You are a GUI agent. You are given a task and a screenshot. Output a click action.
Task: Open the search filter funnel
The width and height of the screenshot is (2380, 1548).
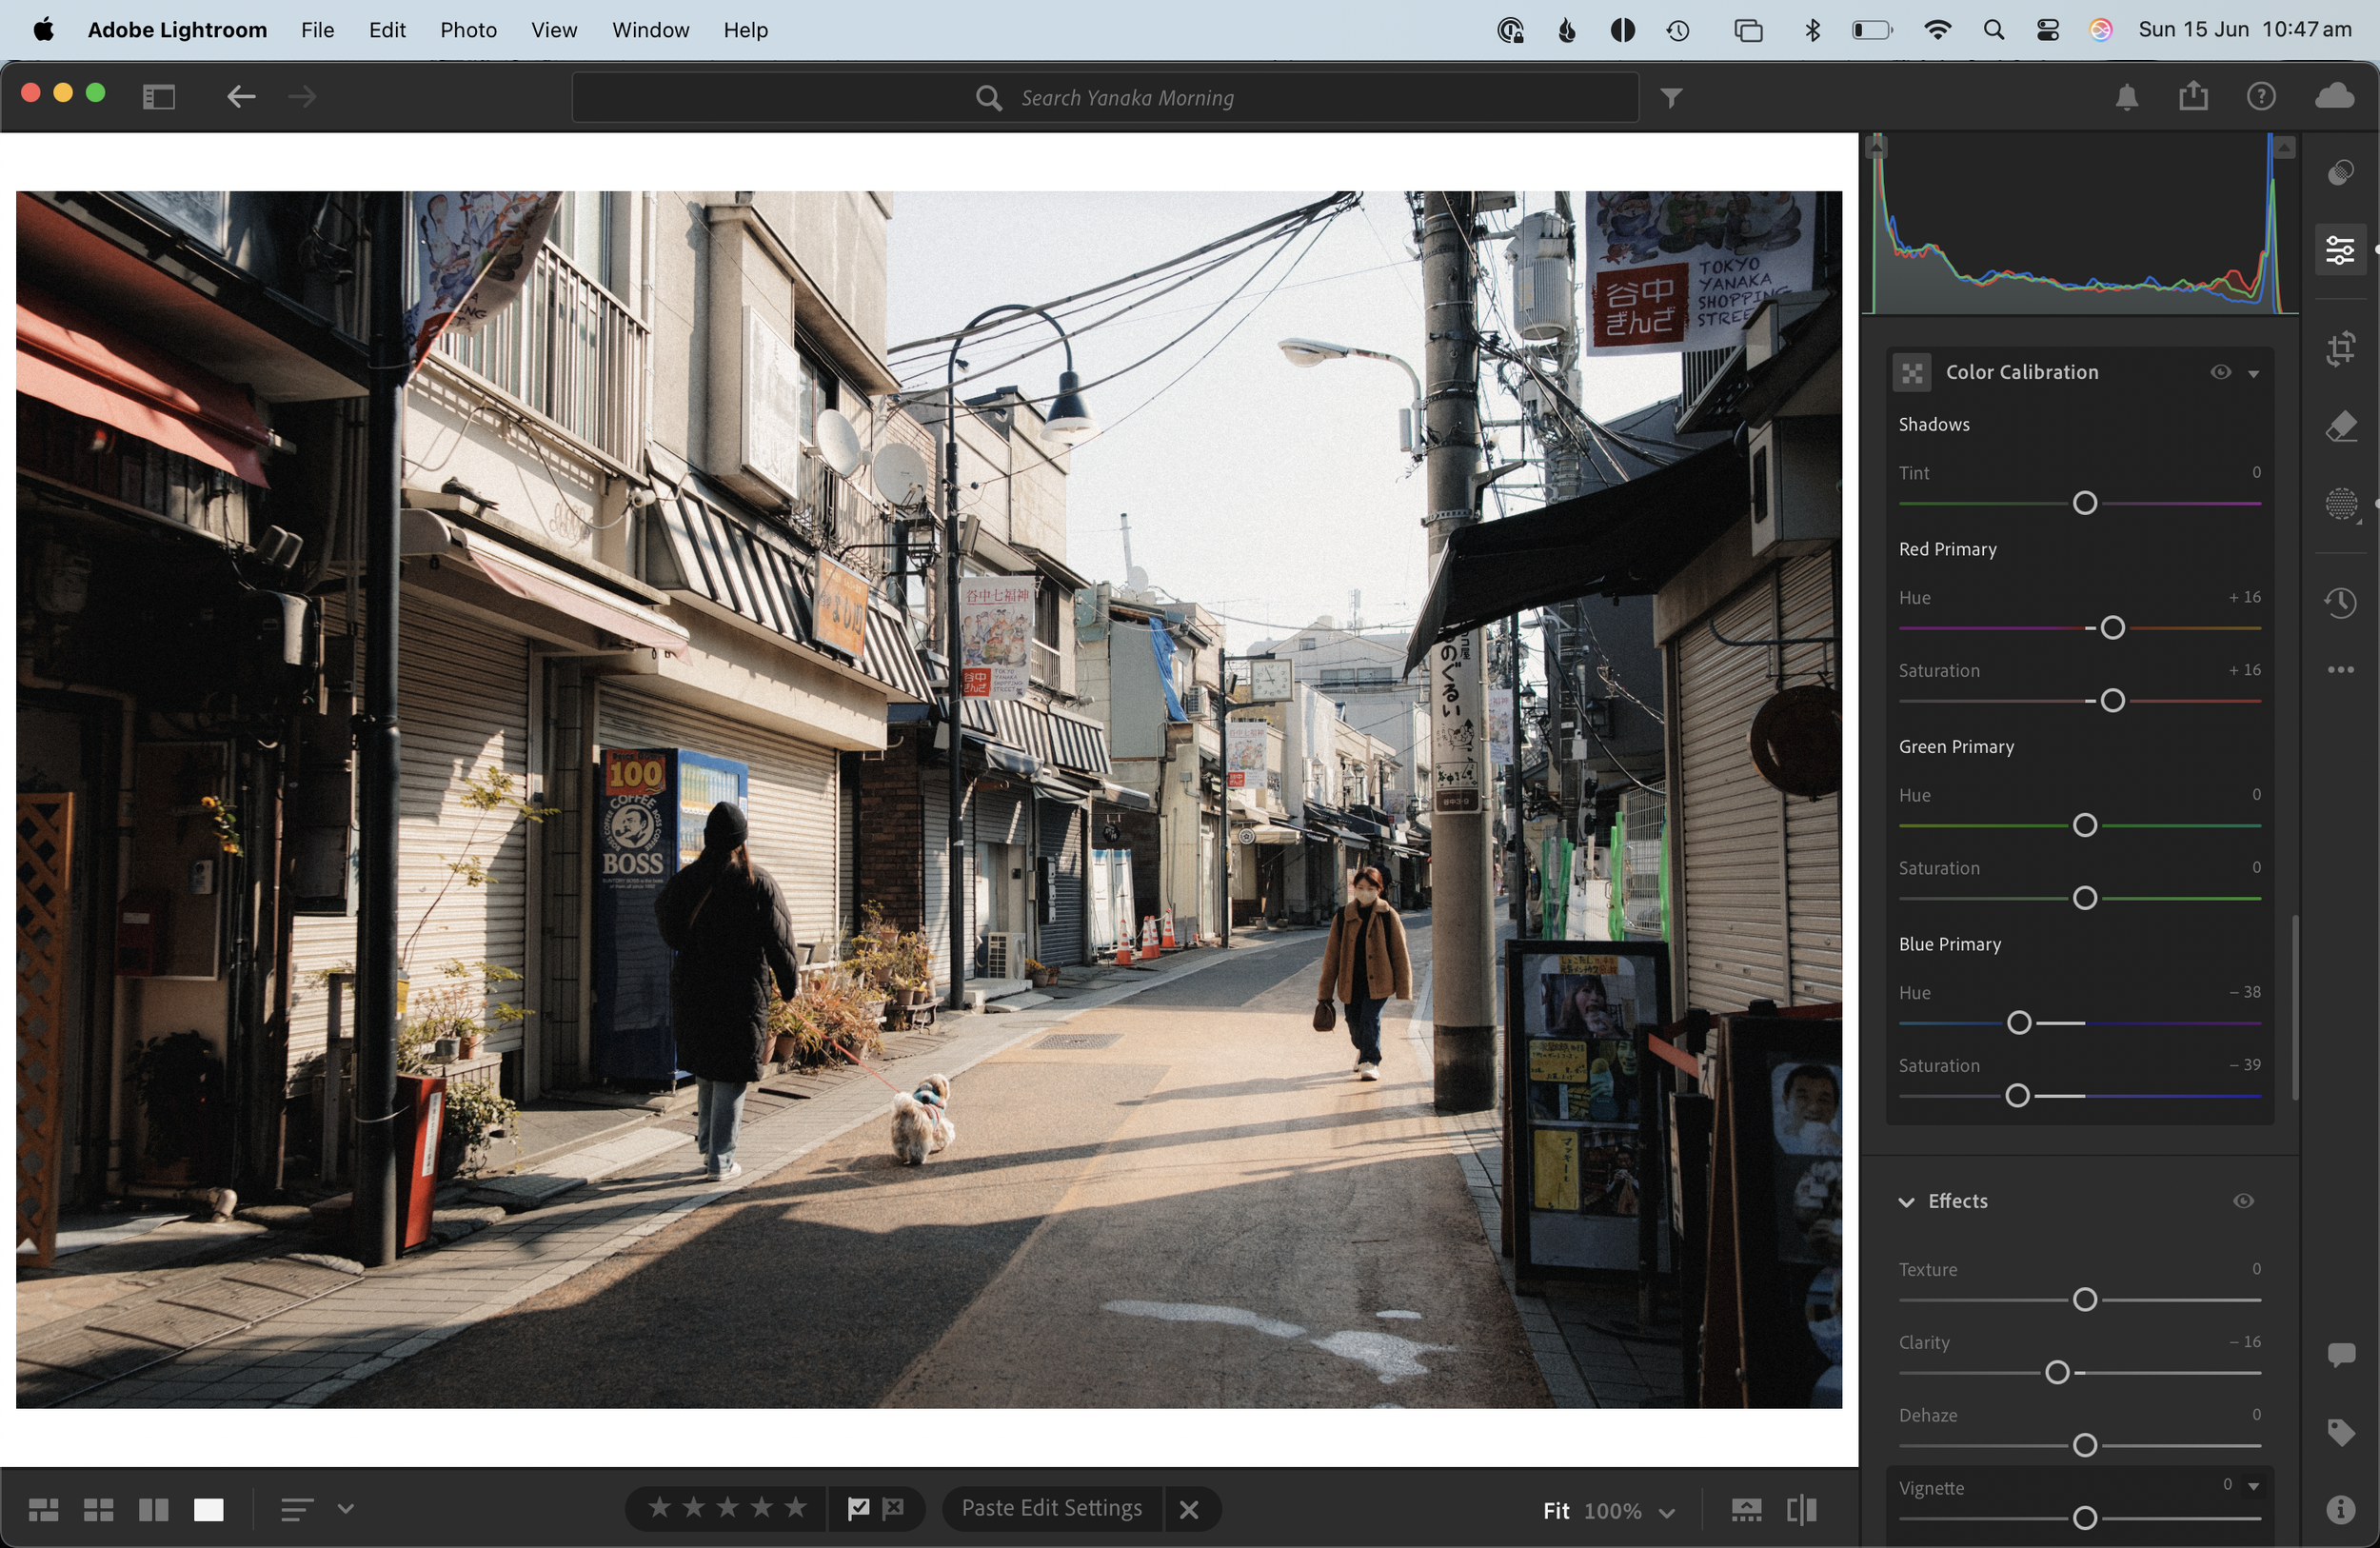[1671, 97]
